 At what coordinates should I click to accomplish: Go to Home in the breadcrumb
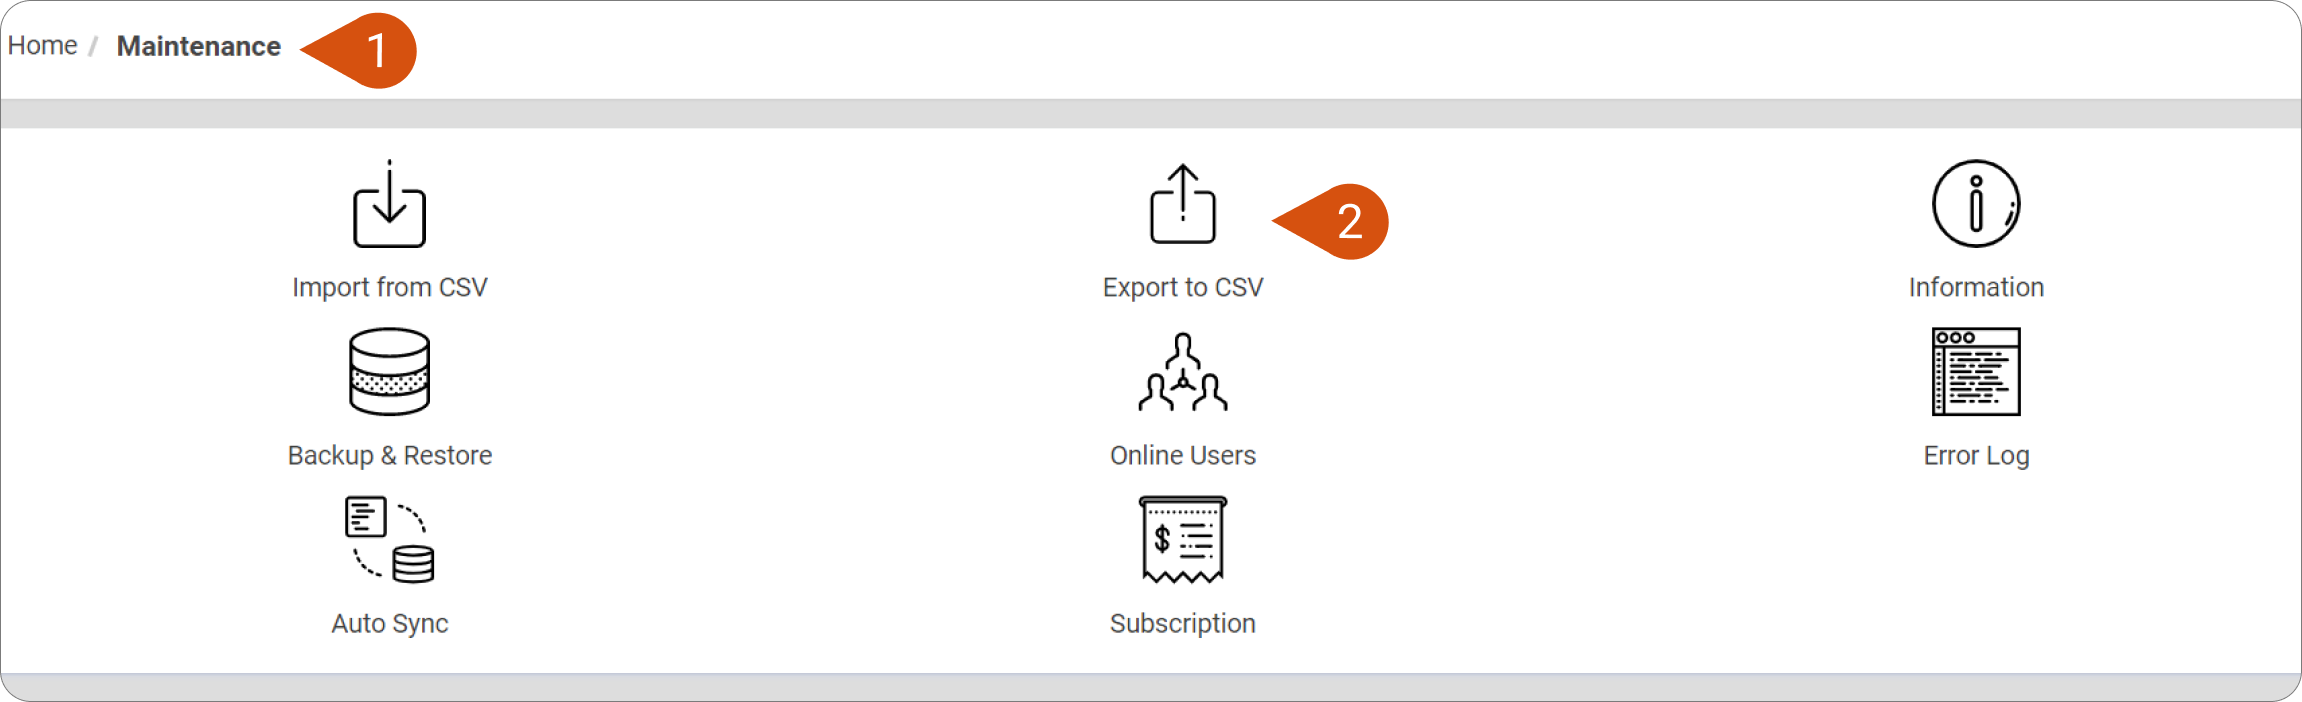click(x=42, y=46)
